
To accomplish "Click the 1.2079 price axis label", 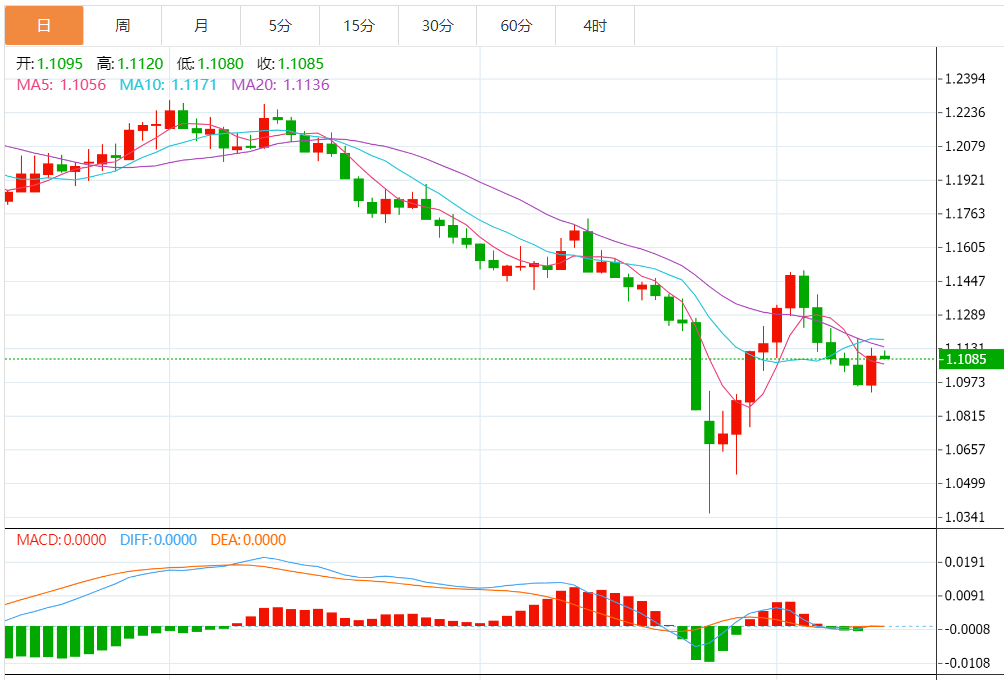I will (x=966, y=146).
